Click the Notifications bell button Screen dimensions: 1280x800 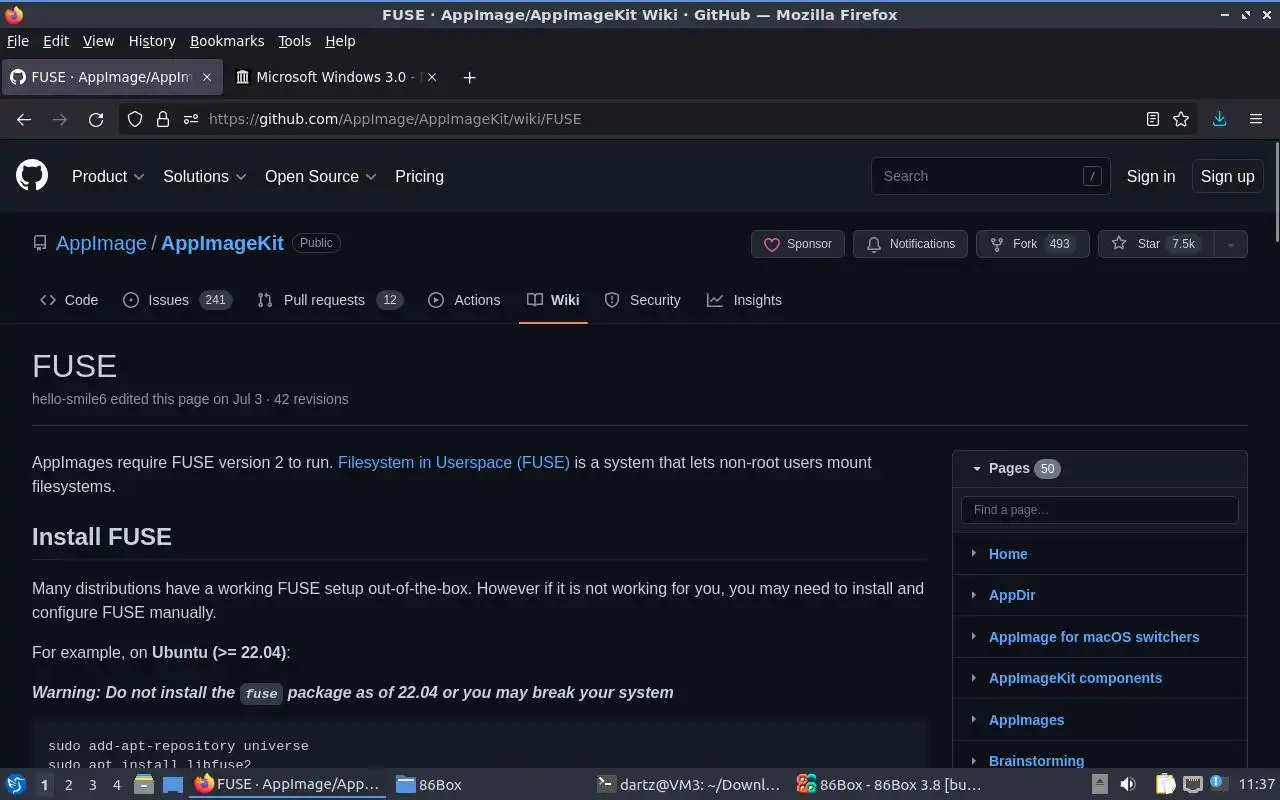(x=910, y=244)
